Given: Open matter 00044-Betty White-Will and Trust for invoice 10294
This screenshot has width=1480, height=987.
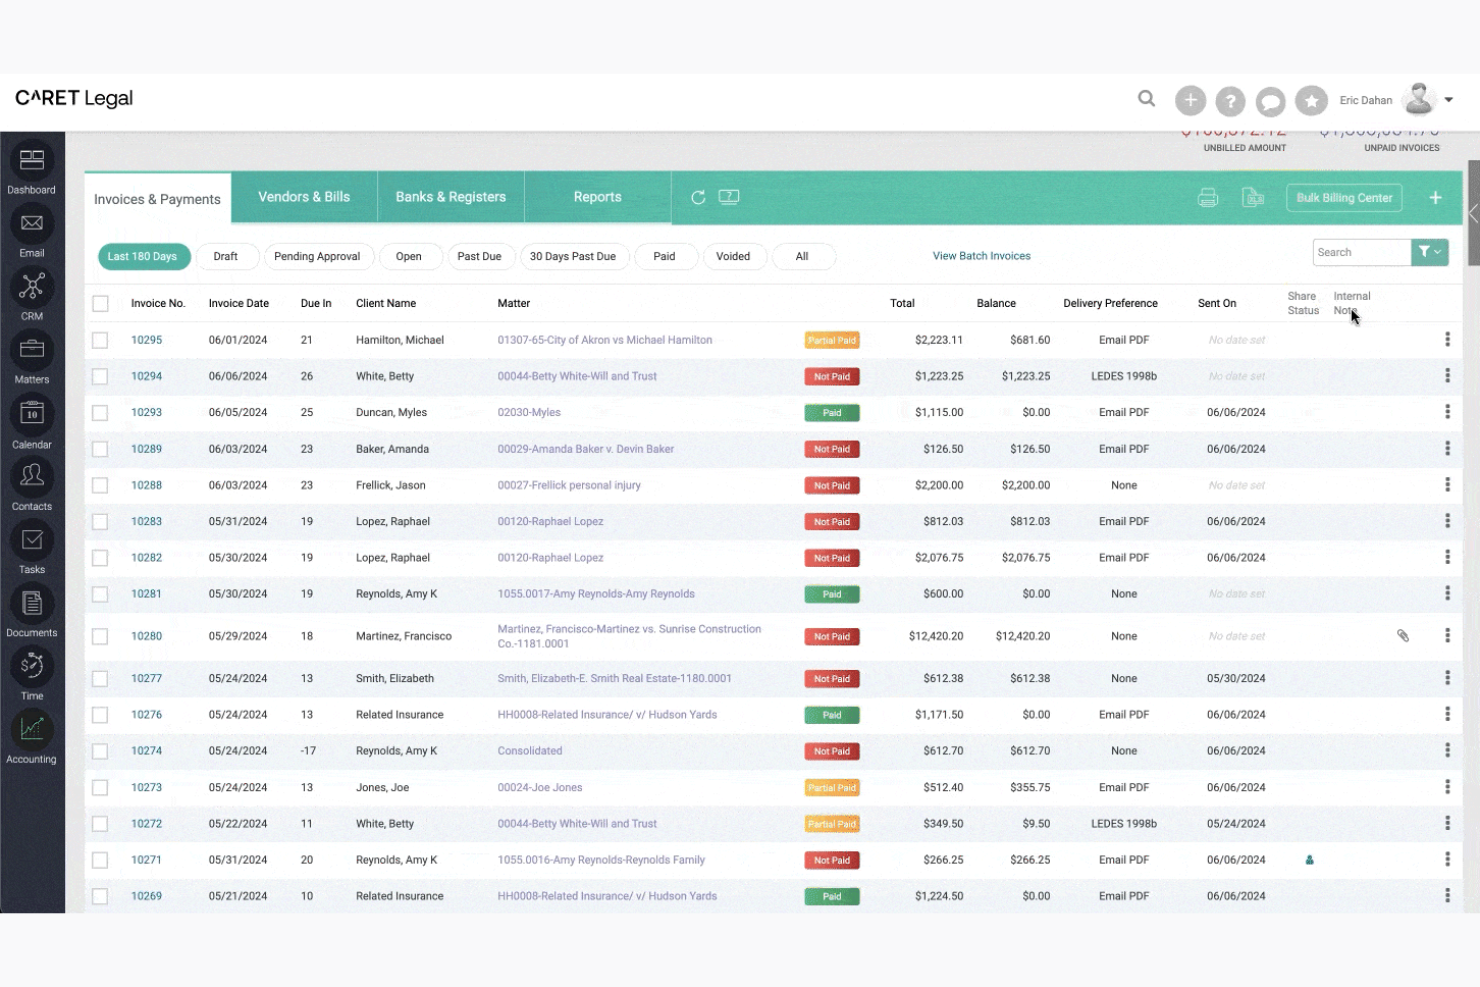Looking at the screenshot, I should 577,376.
